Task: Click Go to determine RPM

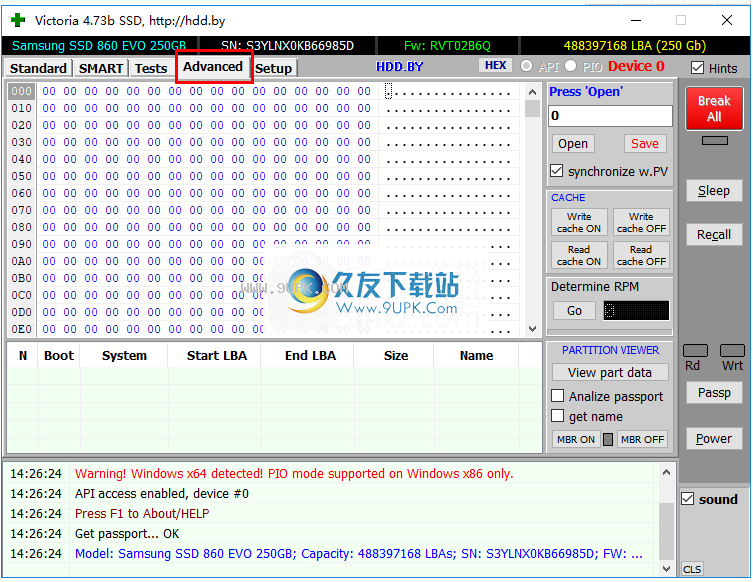Action: click(574, 311)
